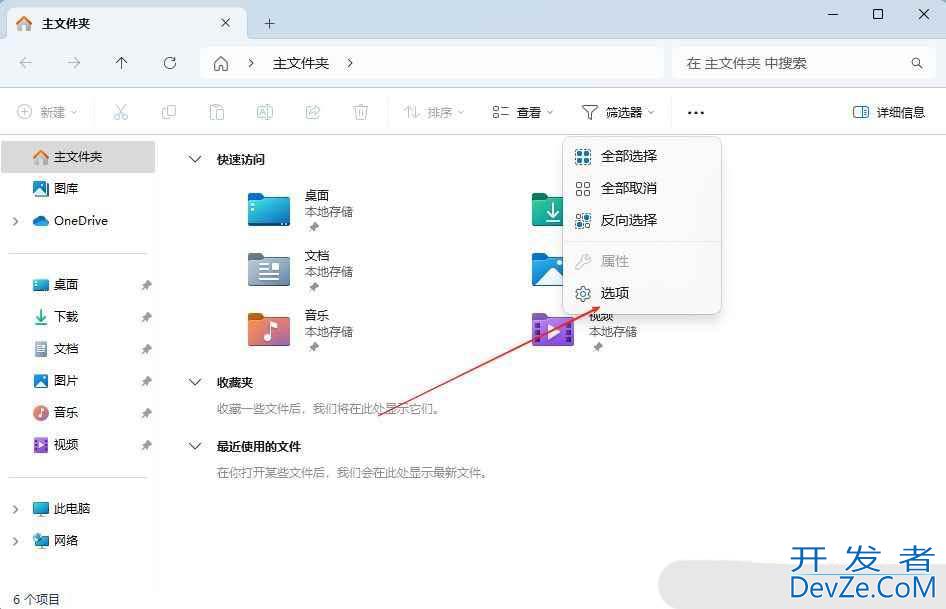Click the Delete trash icon
946x609 pixels.
coord(361,112)
